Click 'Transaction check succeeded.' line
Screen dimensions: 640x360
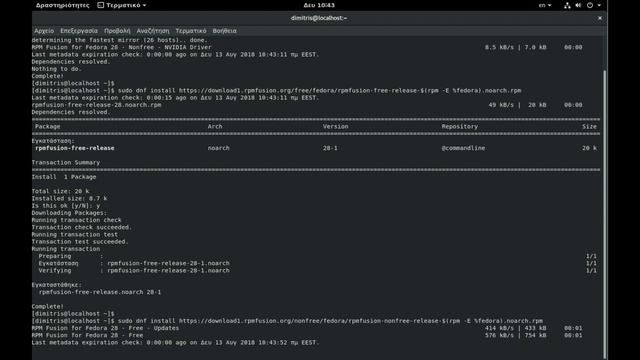tap(82, 227)
